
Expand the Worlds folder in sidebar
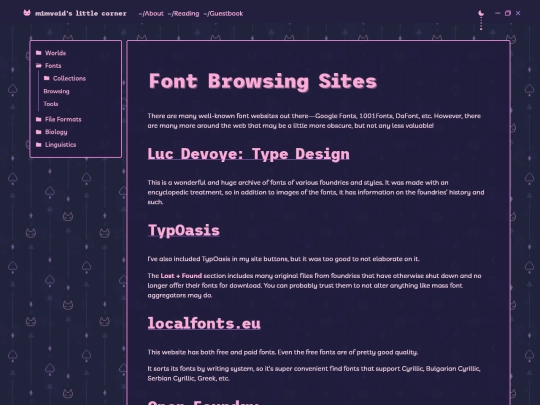tap(55, 53)
